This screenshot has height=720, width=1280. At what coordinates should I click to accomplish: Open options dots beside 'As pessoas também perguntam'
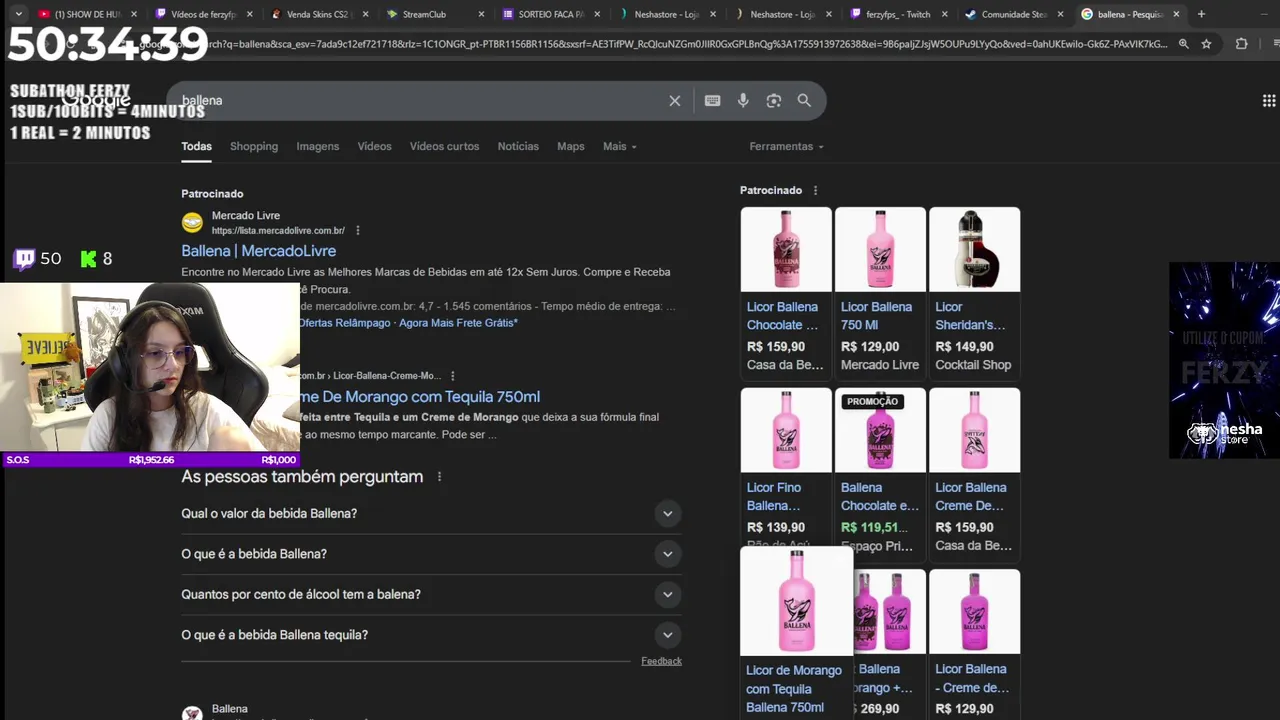point(439,477)
